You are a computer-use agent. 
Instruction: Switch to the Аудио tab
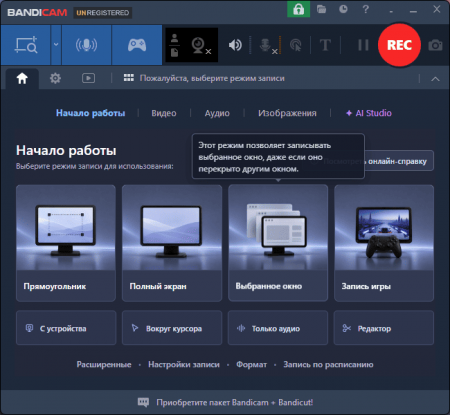217,113
